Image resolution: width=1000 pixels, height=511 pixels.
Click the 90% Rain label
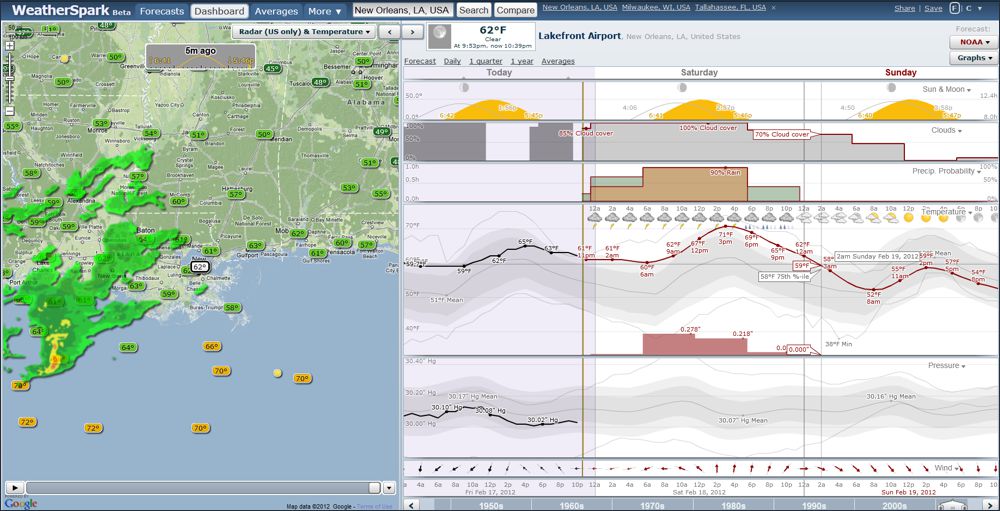(726, 172)
